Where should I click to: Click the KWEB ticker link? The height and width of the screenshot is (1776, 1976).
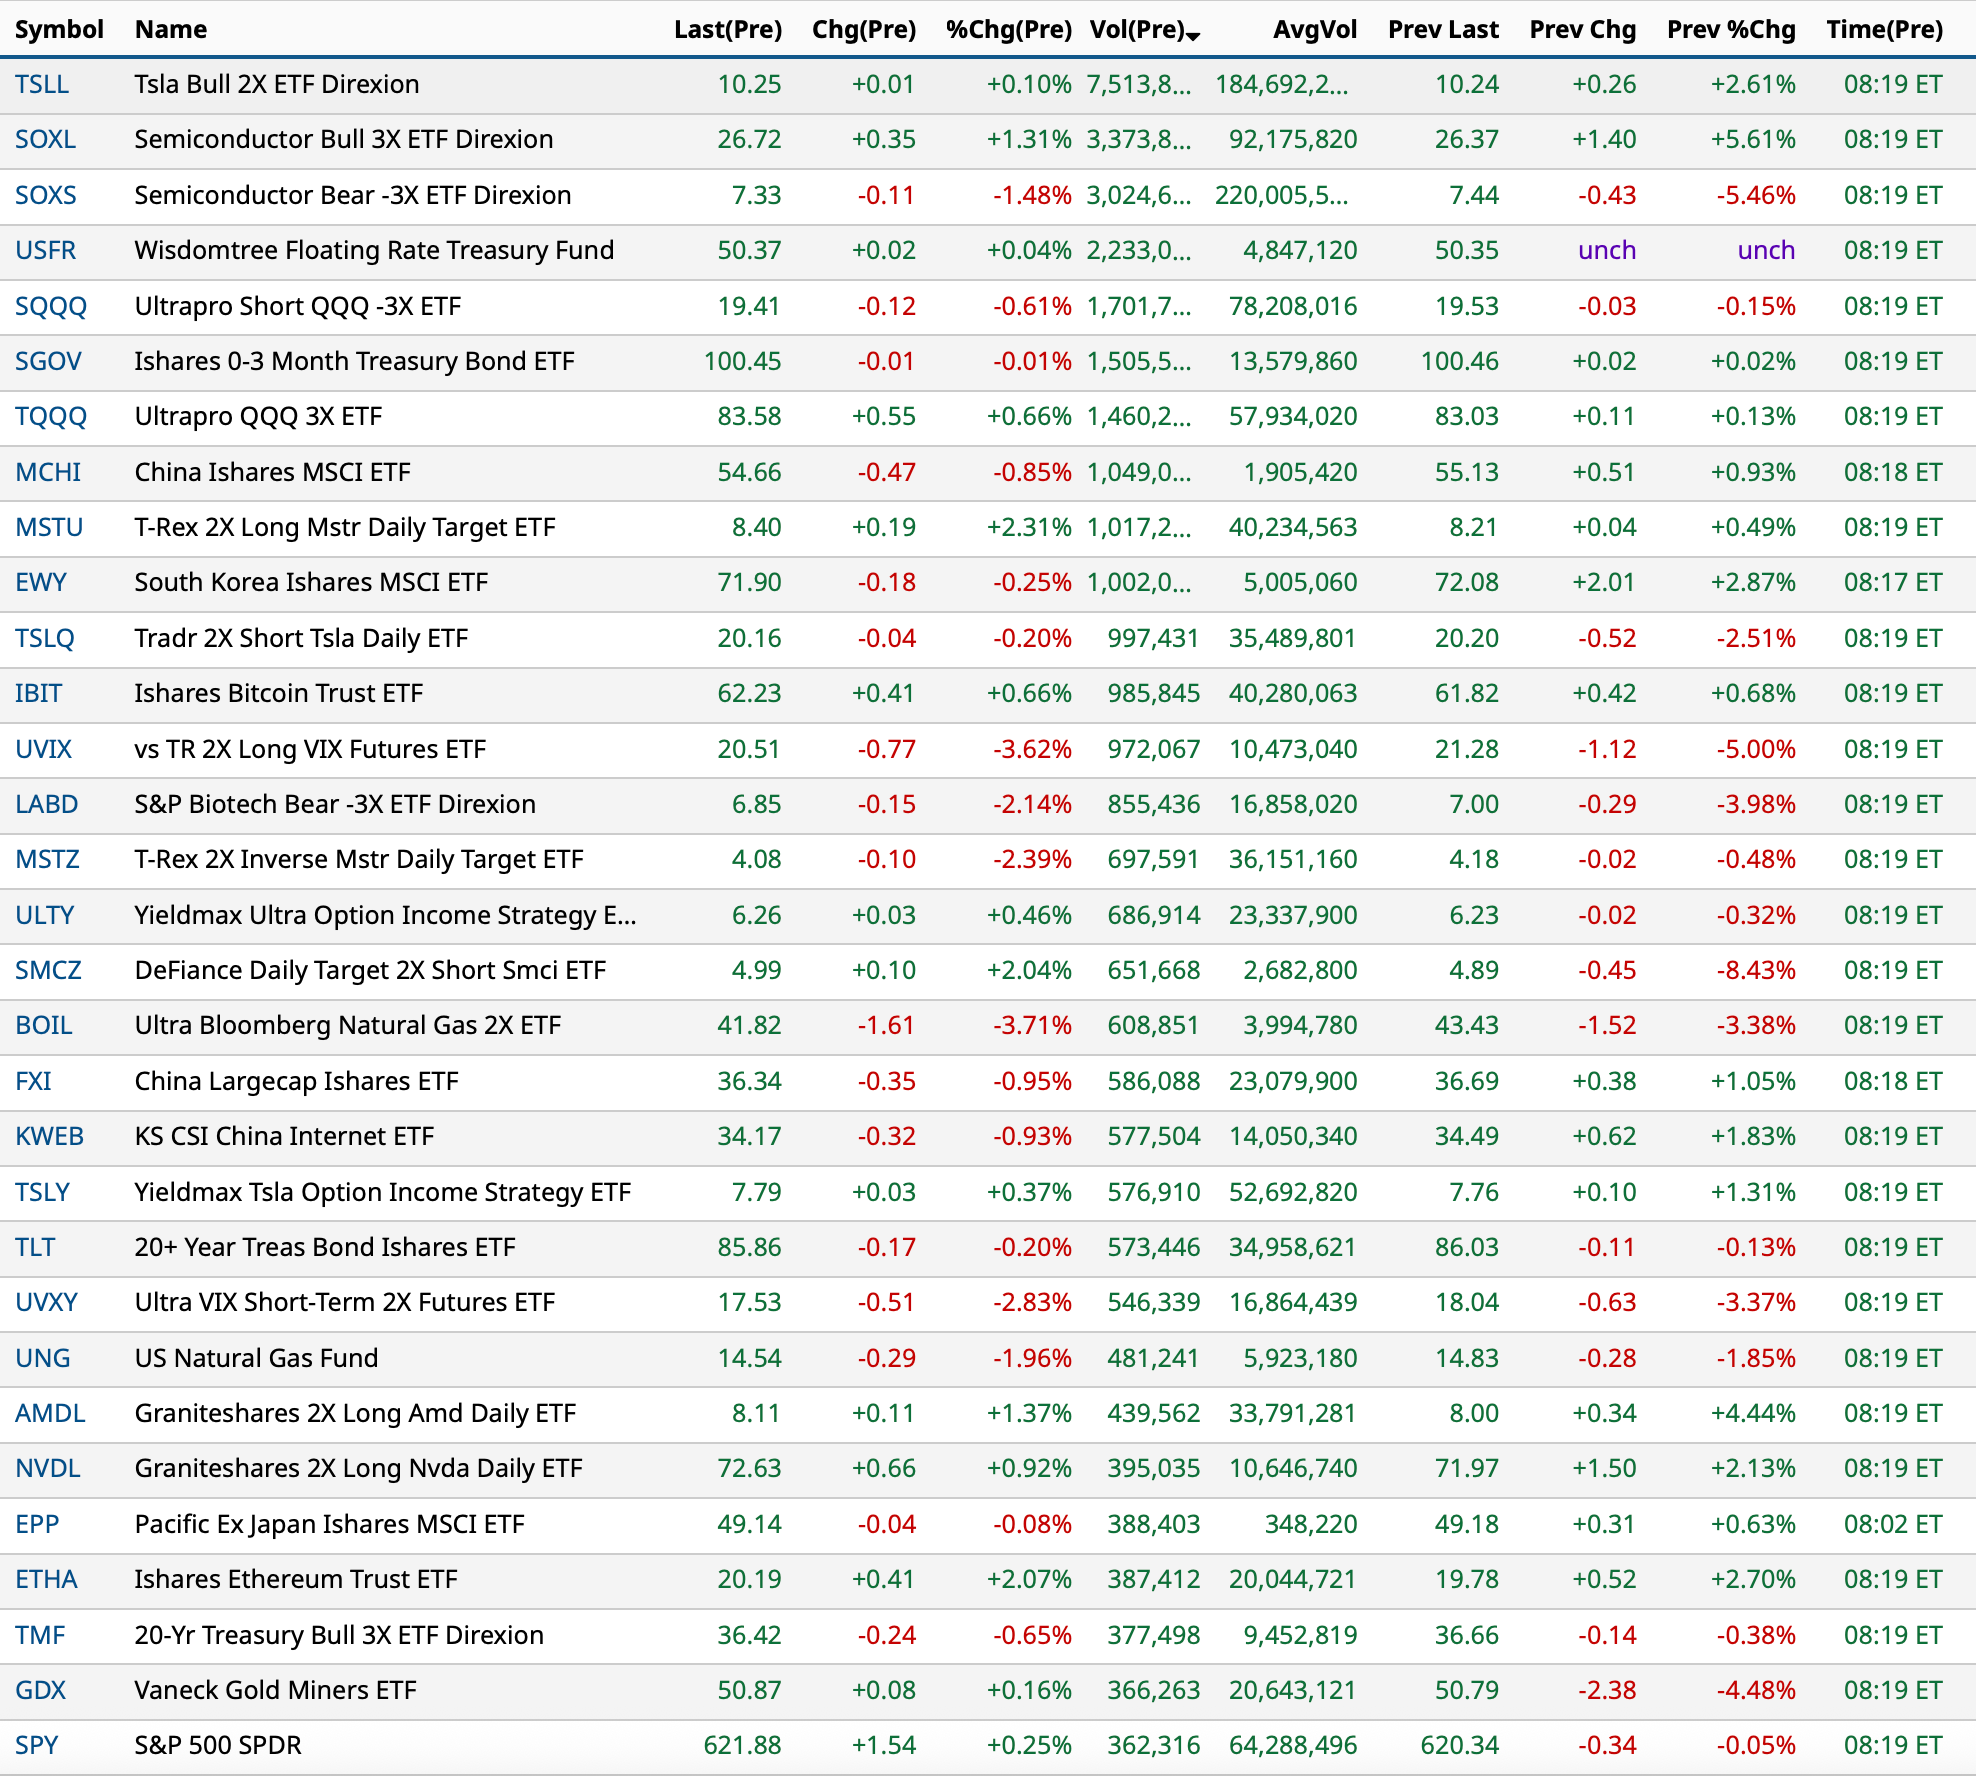pos(49,1136)
